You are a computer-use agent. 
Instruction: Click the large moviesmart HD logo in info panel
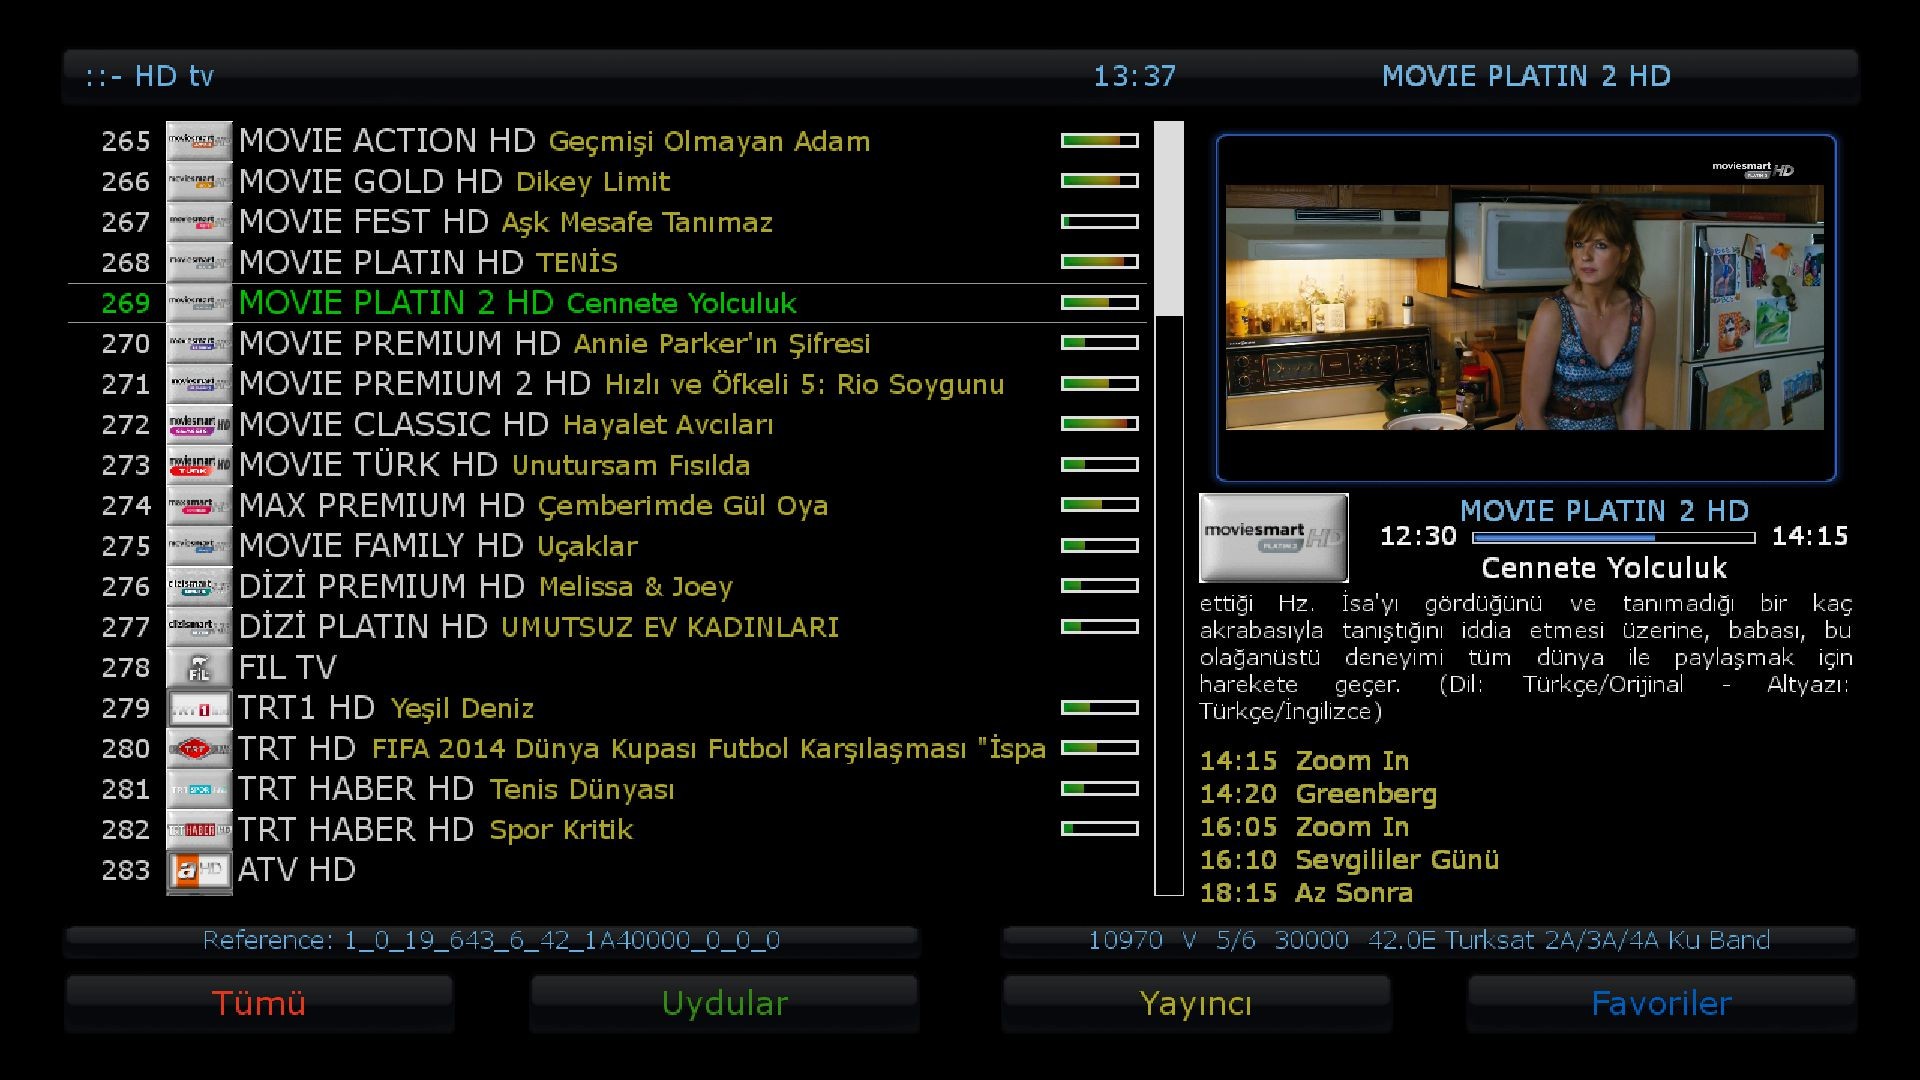click(x=1273, y=538)
